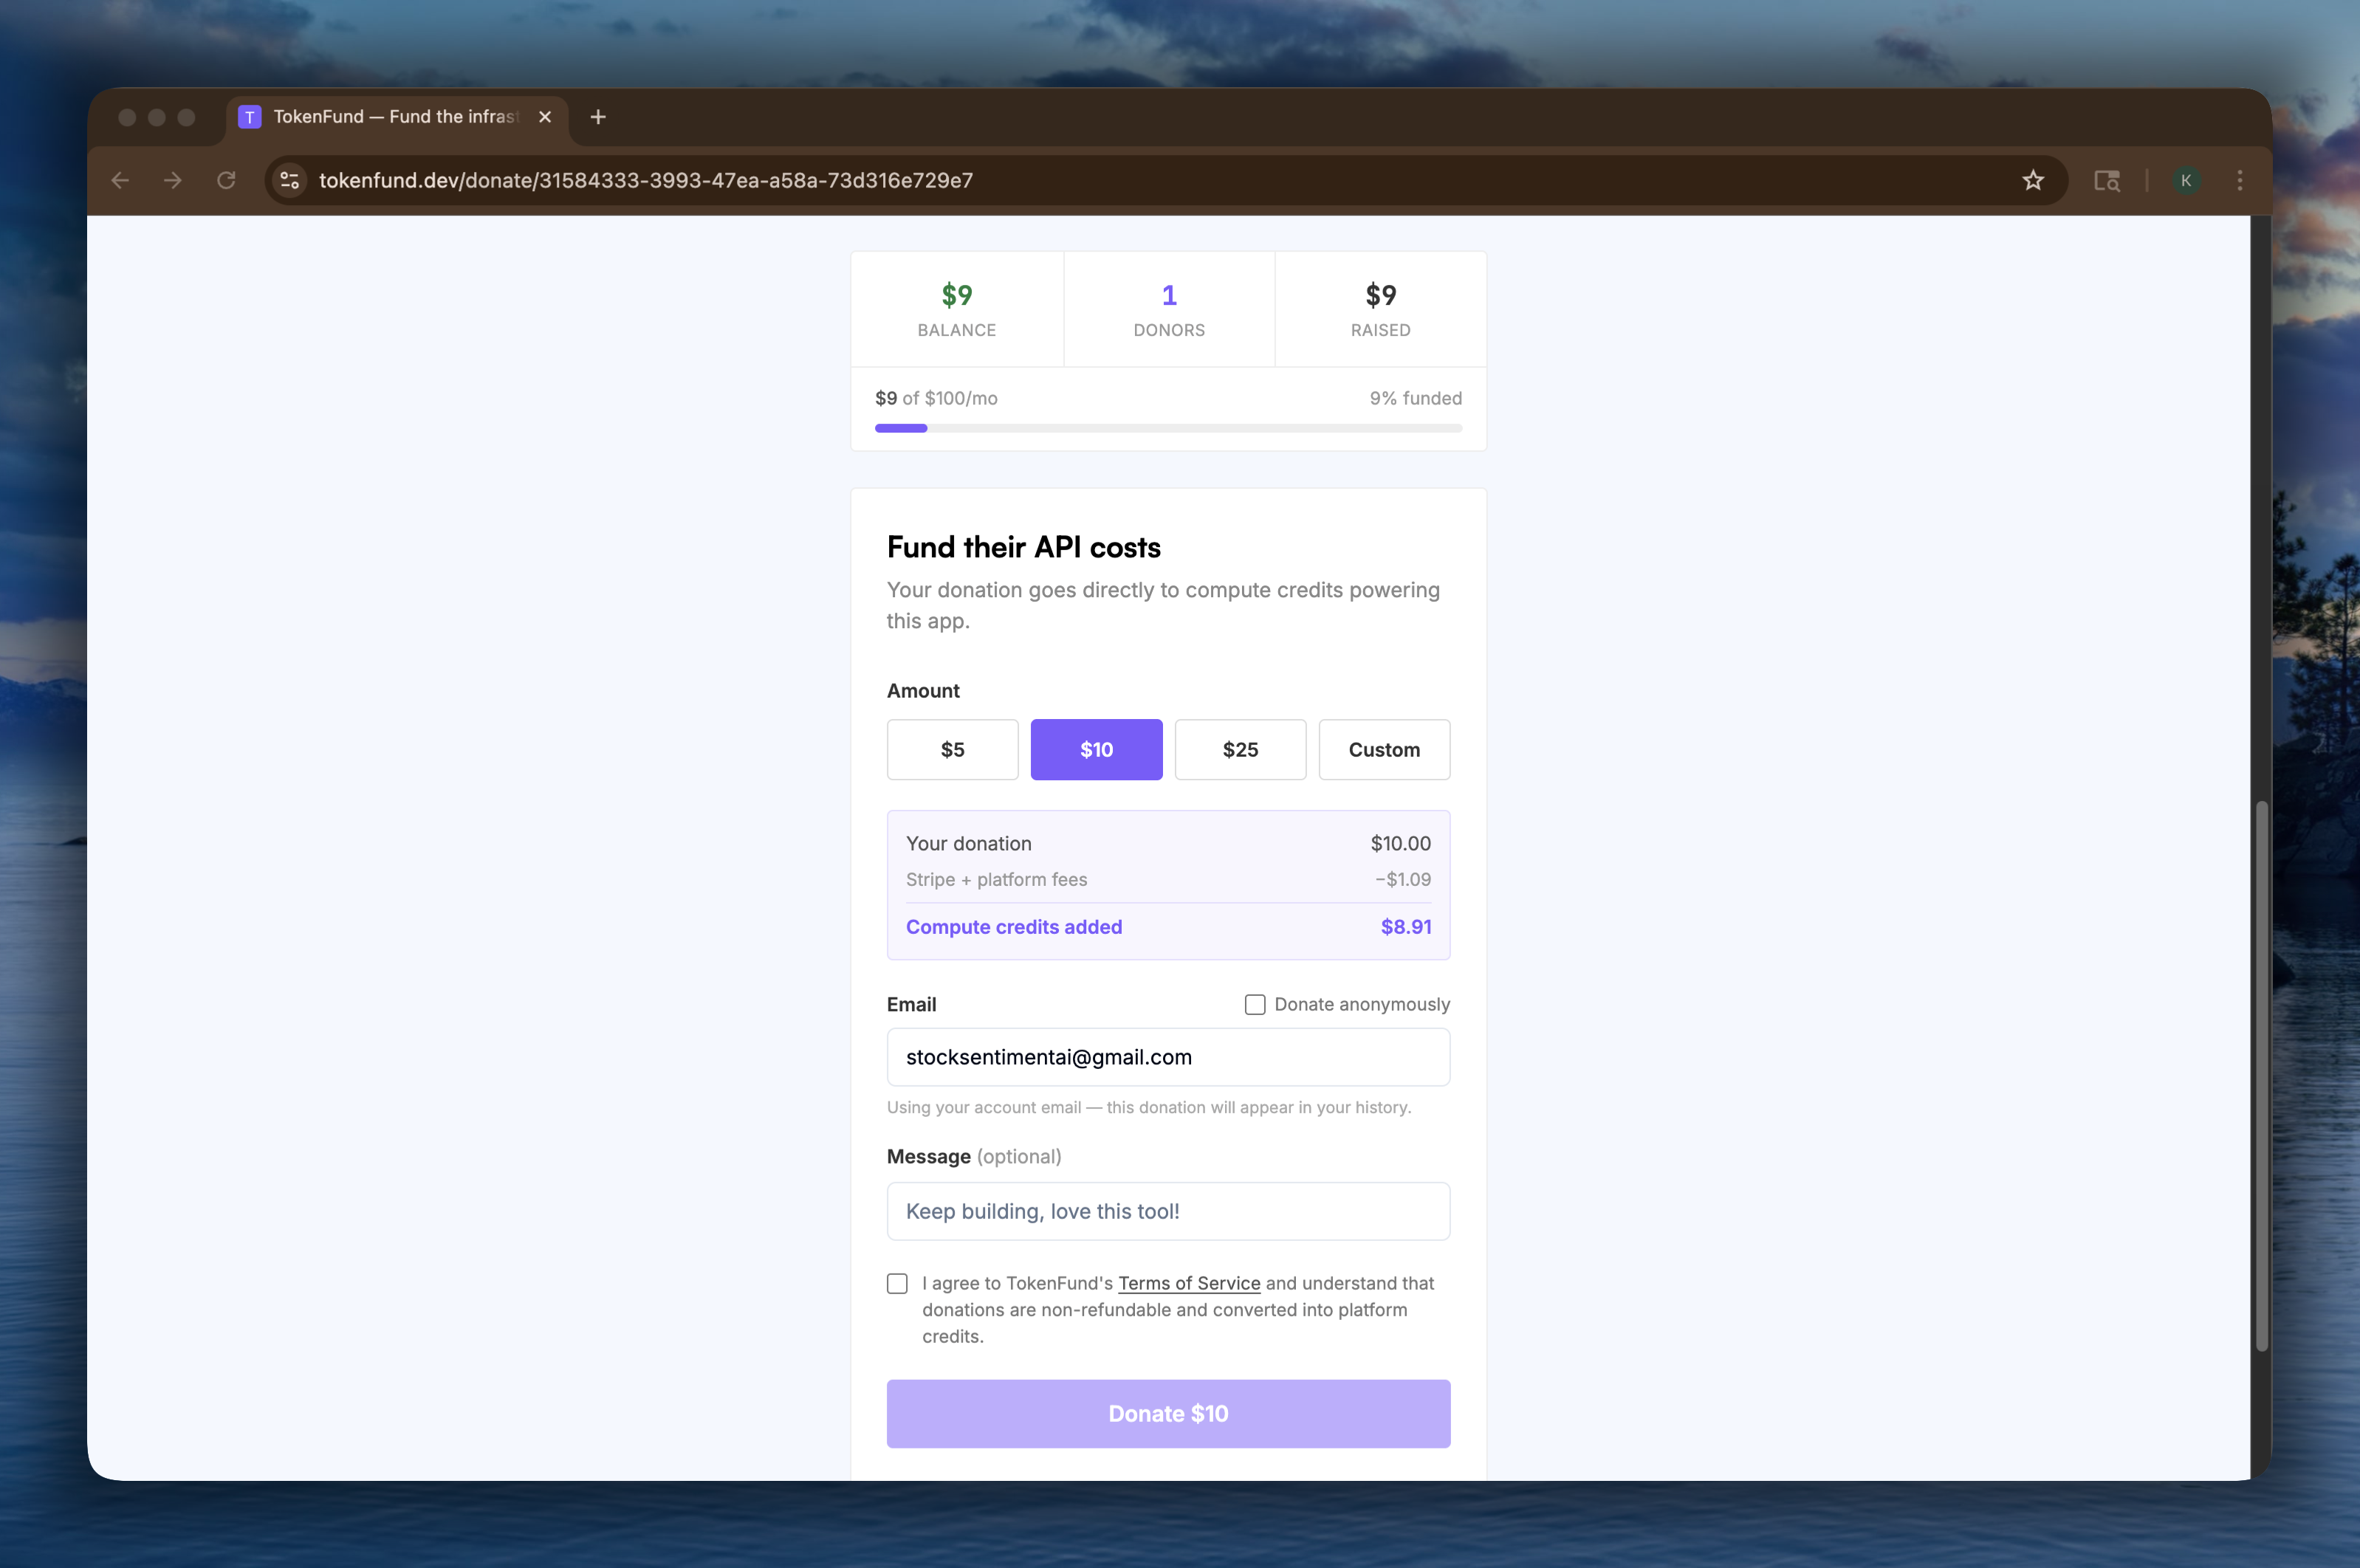Click the 9% funded progress bar
2360x1568 pixels.
pos(1168,428)
